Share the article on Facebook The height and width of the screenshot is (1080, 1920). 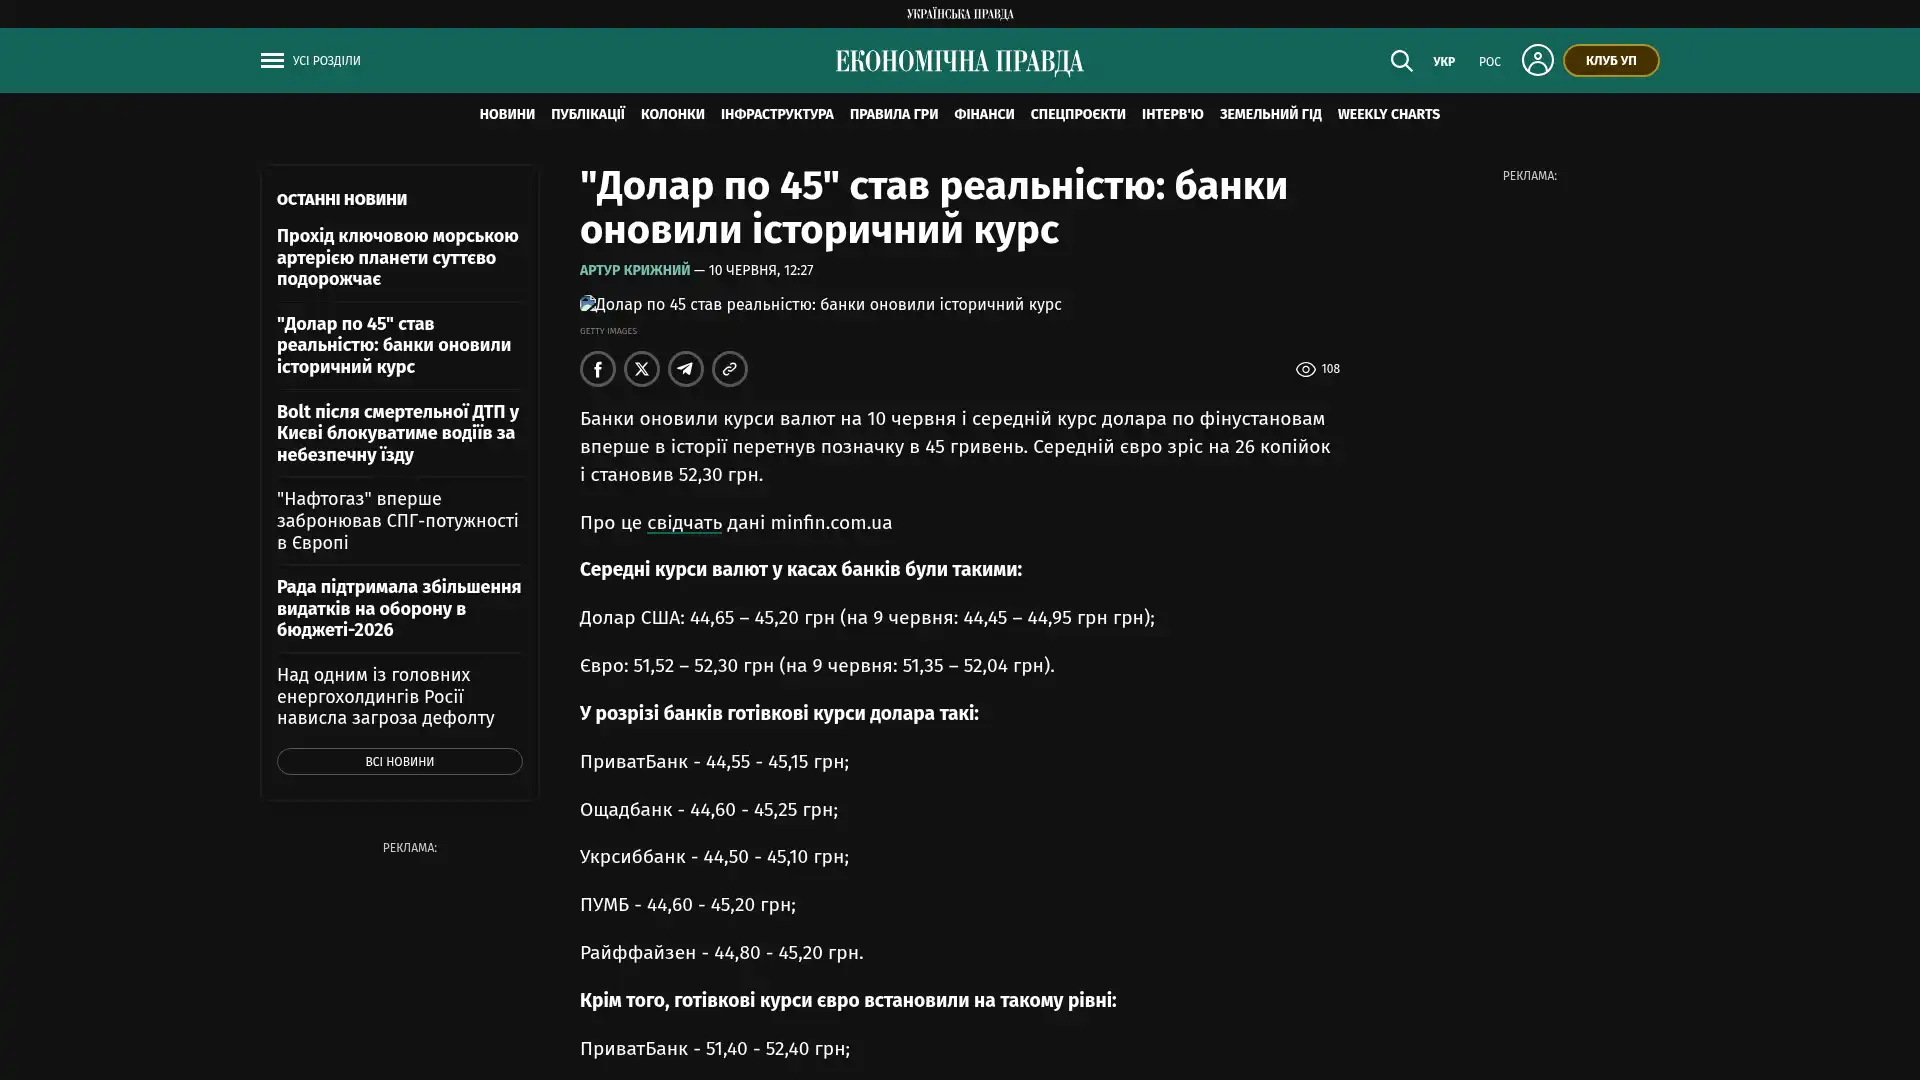point(597,369)
